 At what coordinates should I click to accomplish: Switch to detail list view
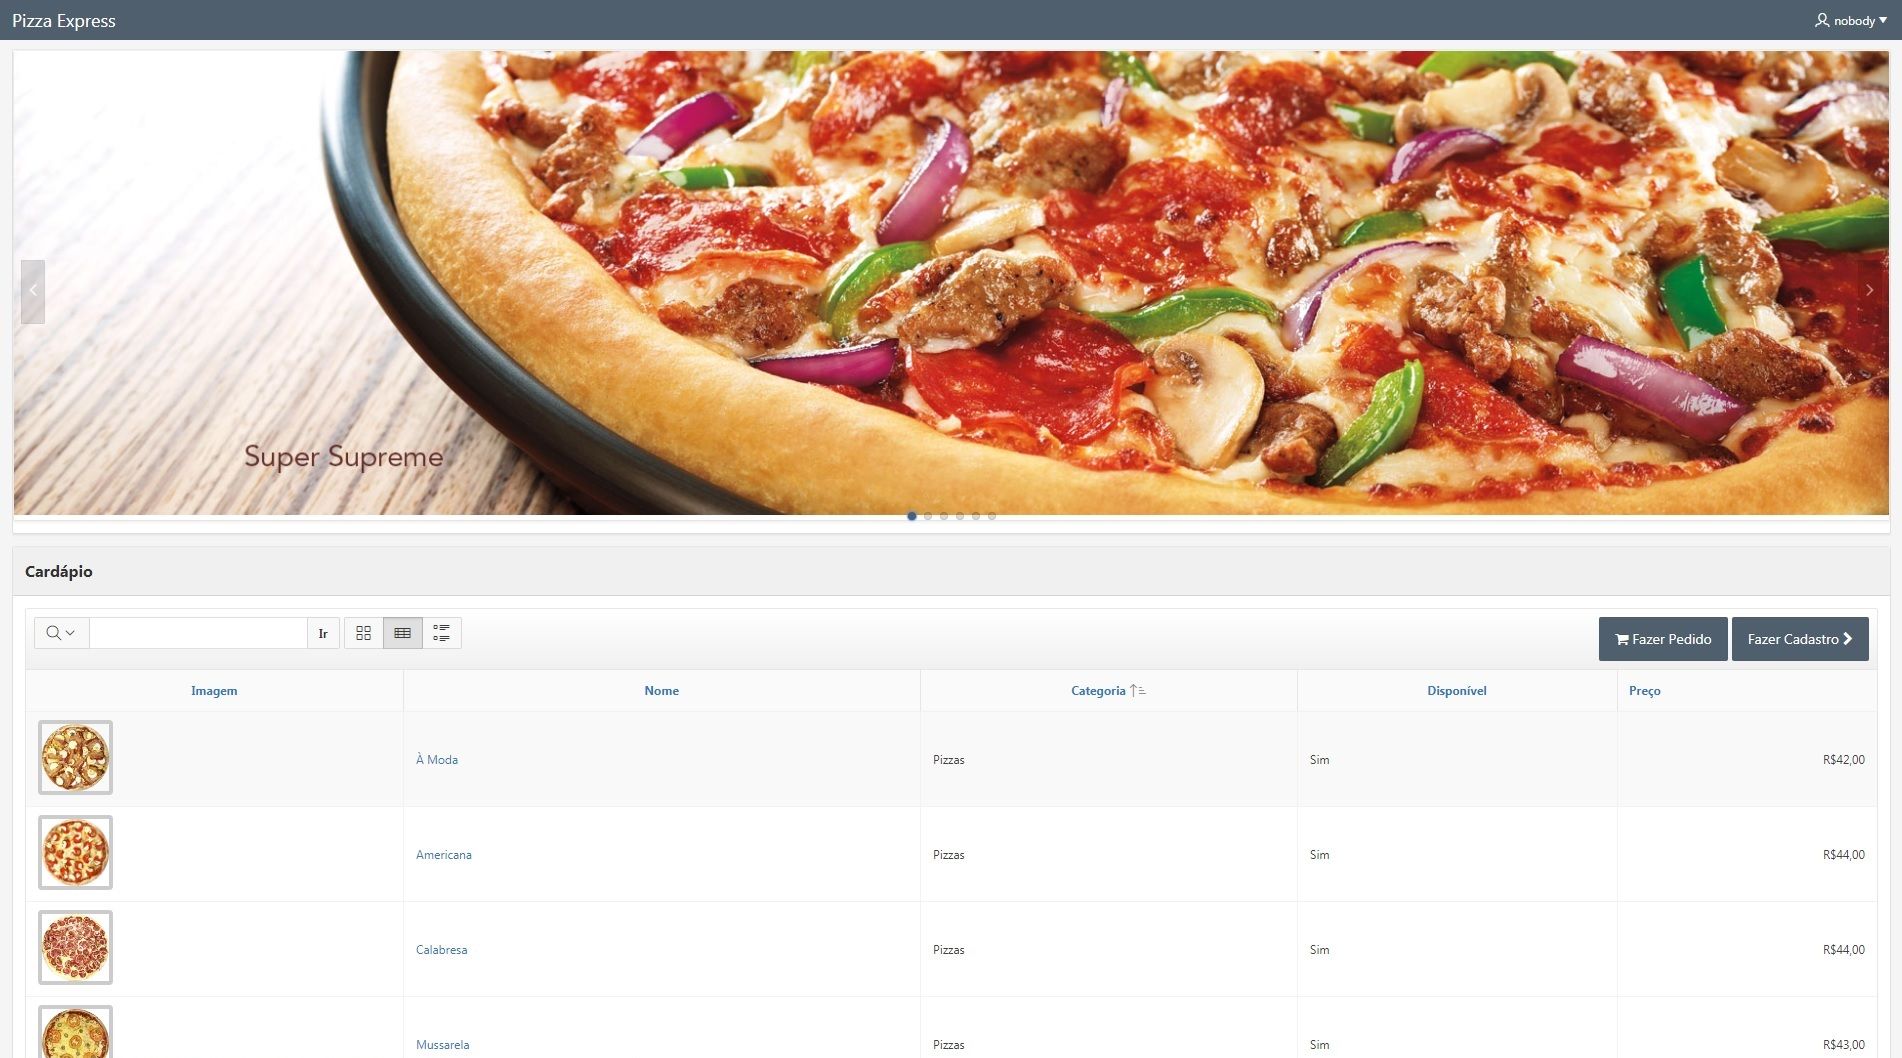pos(441,633)
